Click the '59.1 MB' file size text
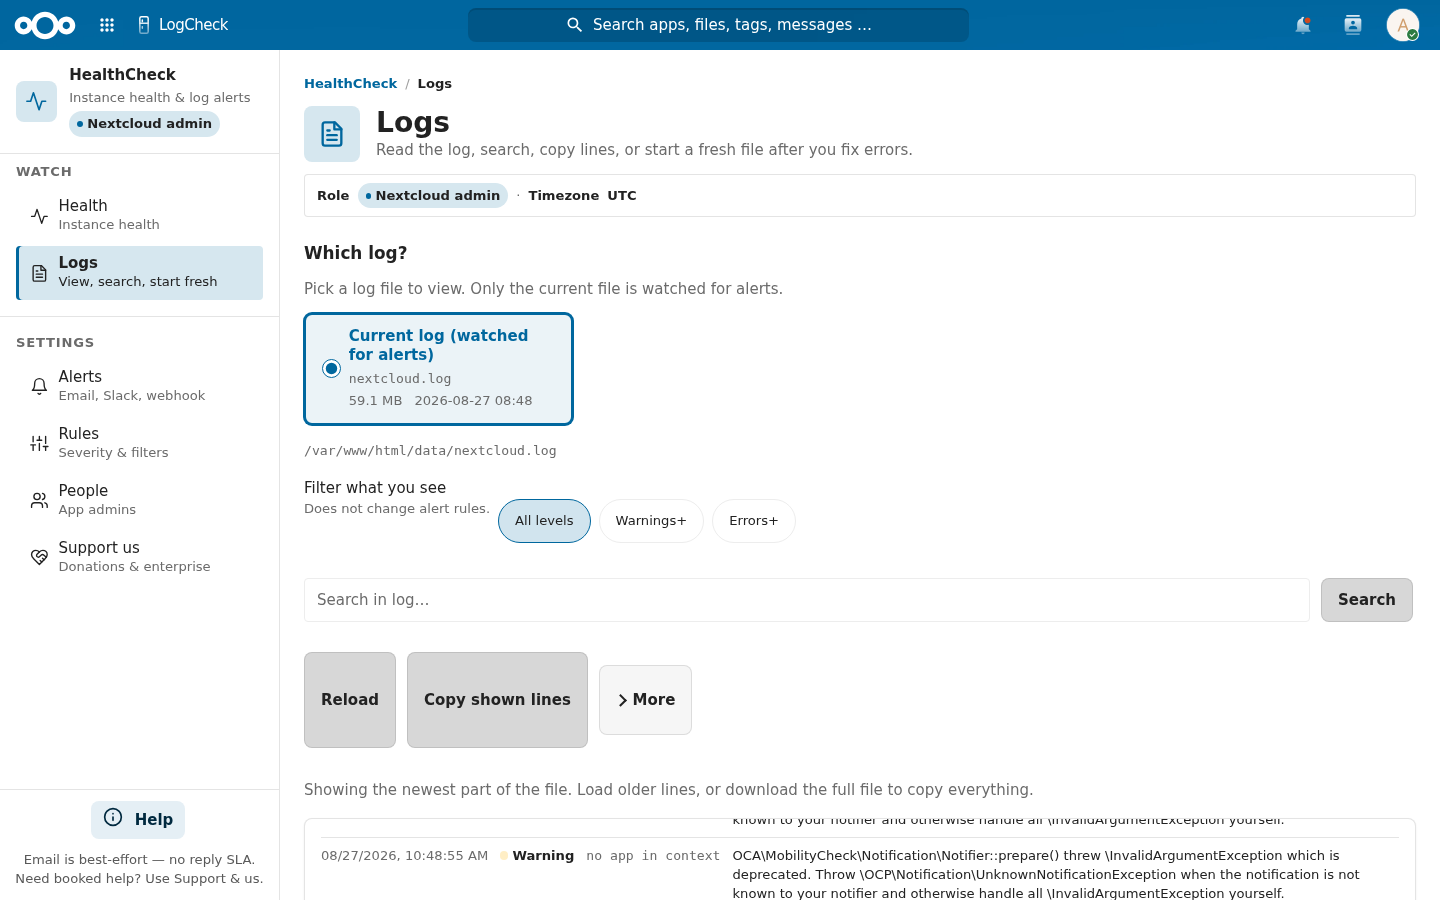1440x900 pixels. (x=375, y=401)
